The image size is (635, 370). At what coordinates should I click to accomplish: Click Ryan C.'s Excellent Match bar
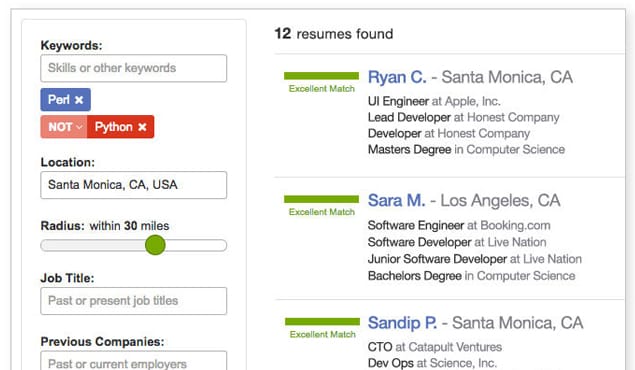322,76
